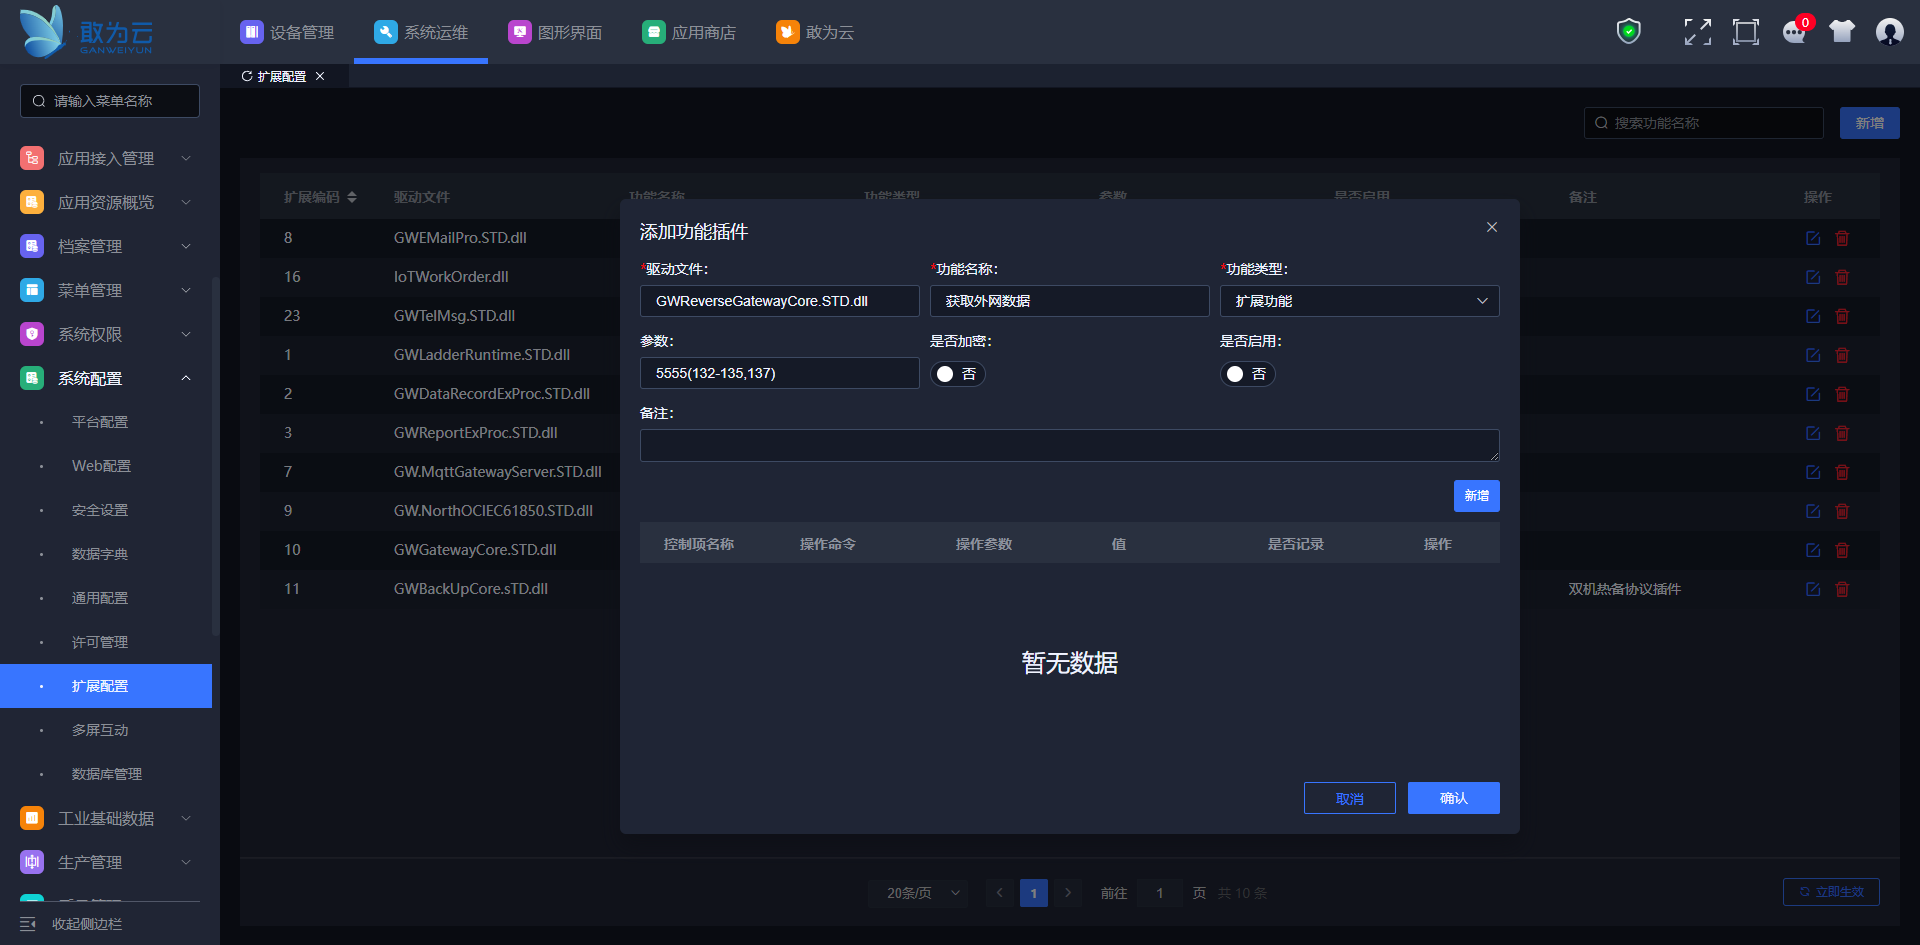This screenshot has height=945, width=1920.
Task: Click the 确认 button in dialog
Action: point(1453,798)
